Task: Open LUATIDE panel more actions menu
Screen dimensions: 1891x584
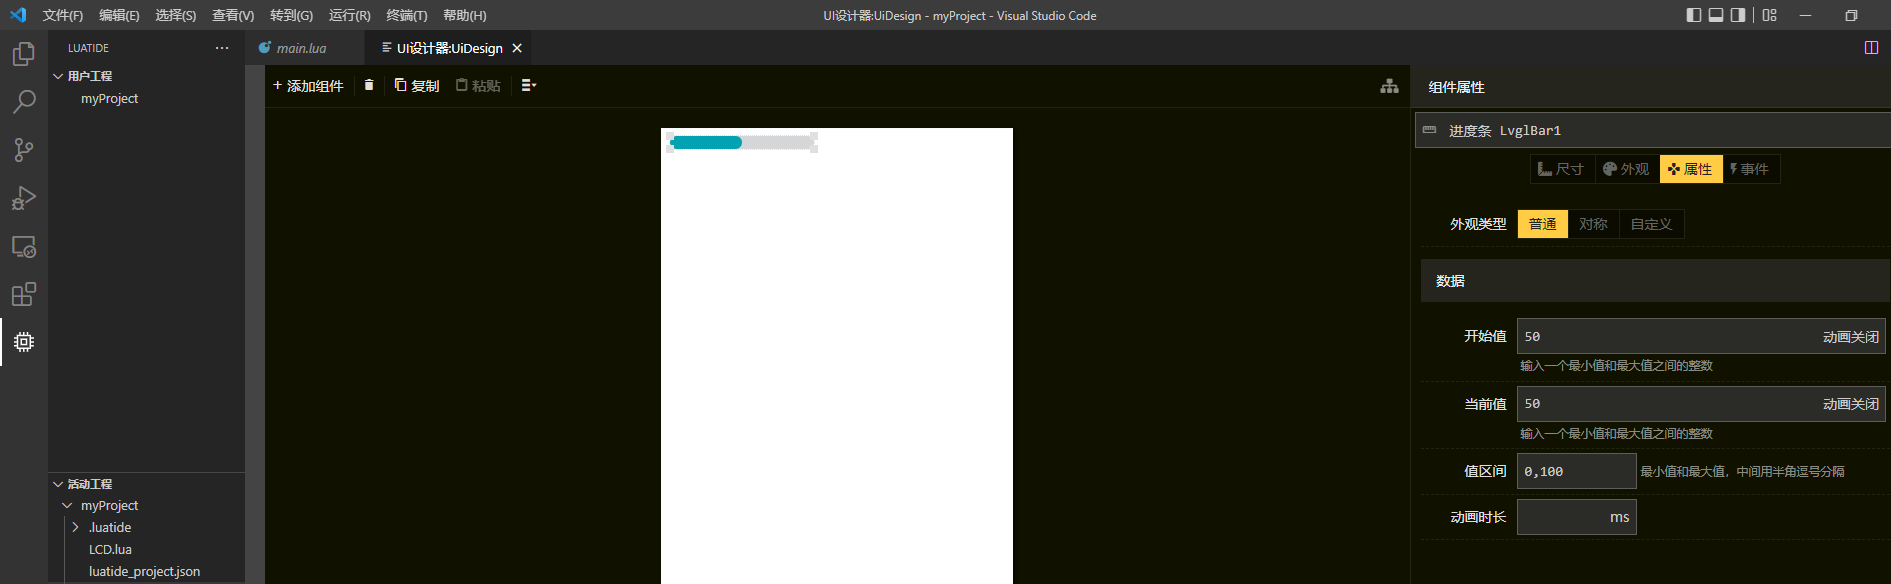Action: pyautogui.click(x=222, y=48)
